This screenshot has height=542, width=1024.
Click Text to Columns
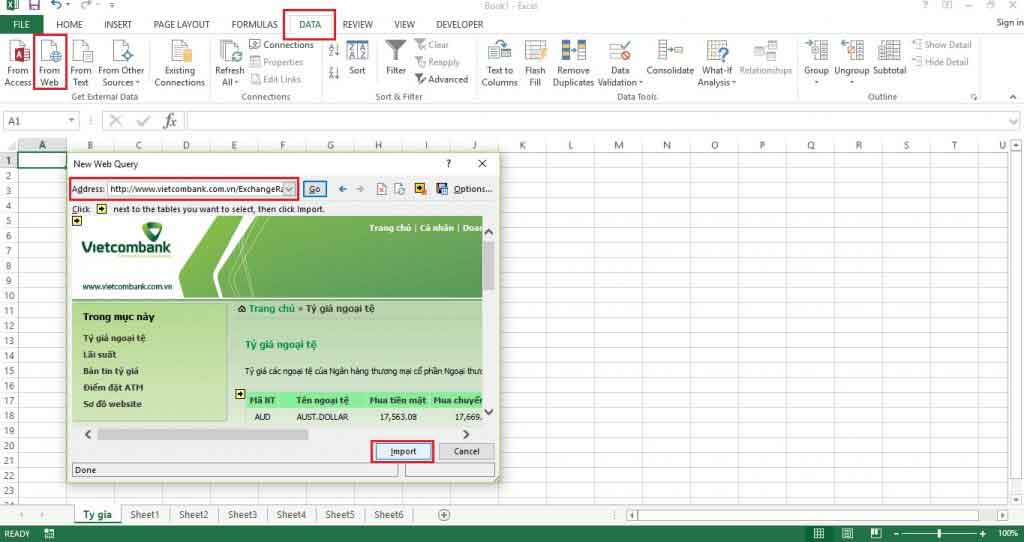click(500, 63)
